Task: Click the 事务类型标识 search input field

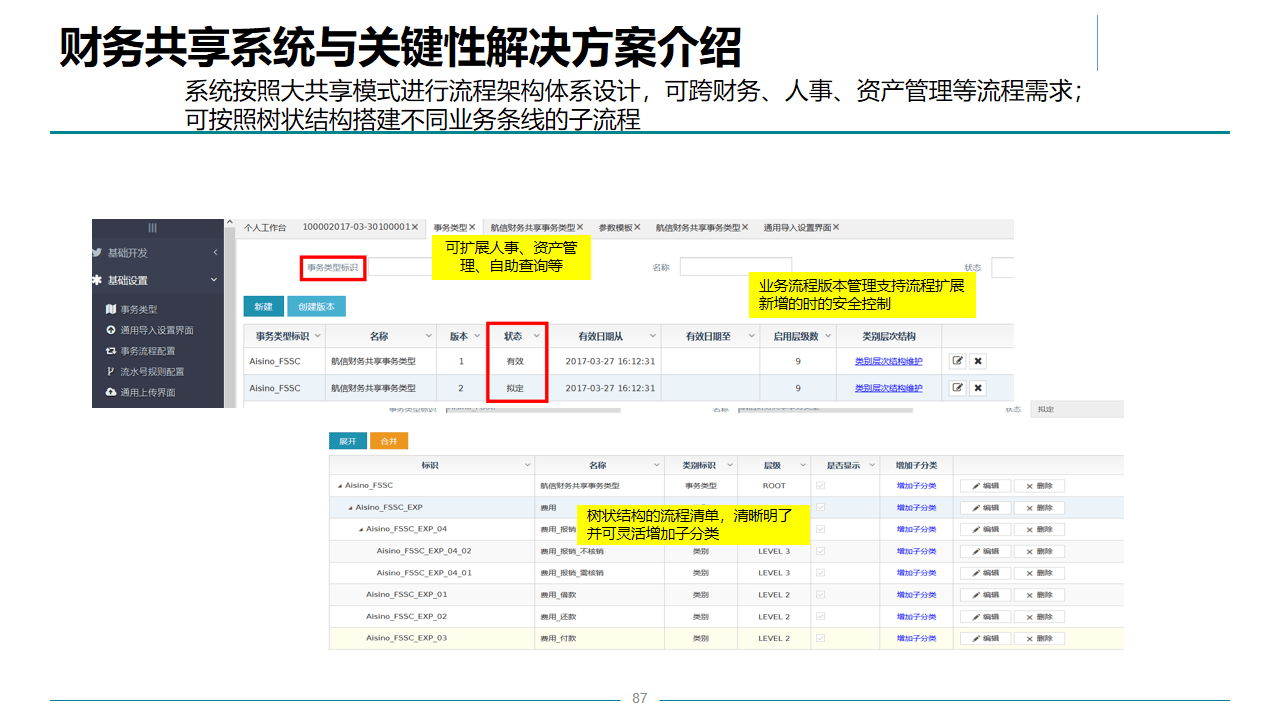Action: coord(401,267)
